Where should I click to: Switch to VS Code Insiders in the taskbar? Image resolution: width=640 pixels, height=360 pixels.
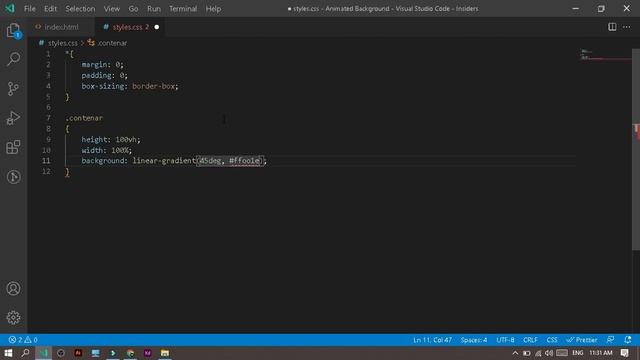[x=43, y=353]
